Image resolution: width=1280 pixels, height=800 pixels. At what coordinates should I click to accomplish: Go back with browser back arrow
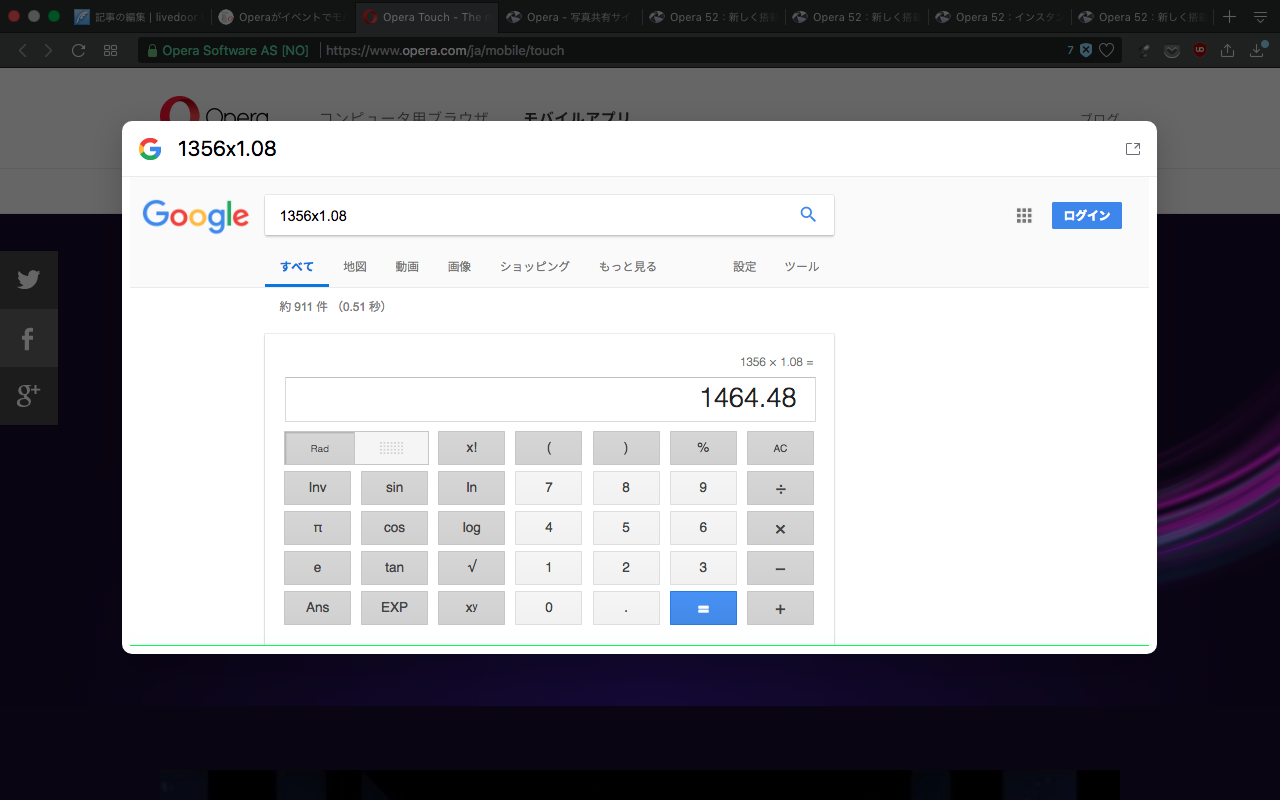[22, 50]
